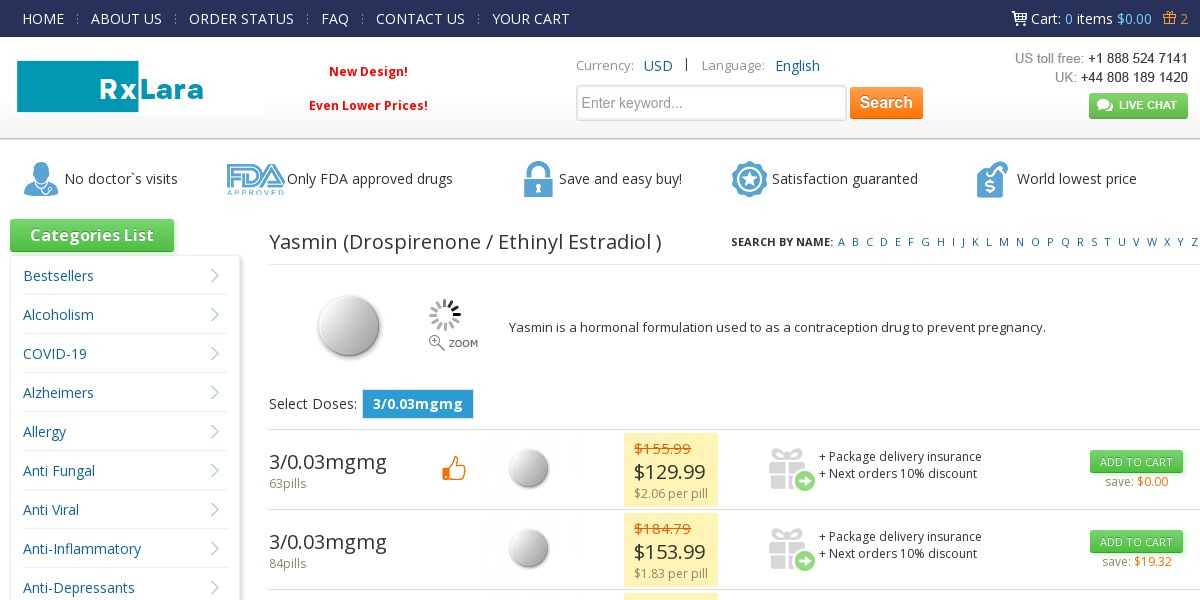Click the UK phone number +44 808 189 1420
Image resolution: width=1200 pixels, height=600 pixels.
point(1134,77)
